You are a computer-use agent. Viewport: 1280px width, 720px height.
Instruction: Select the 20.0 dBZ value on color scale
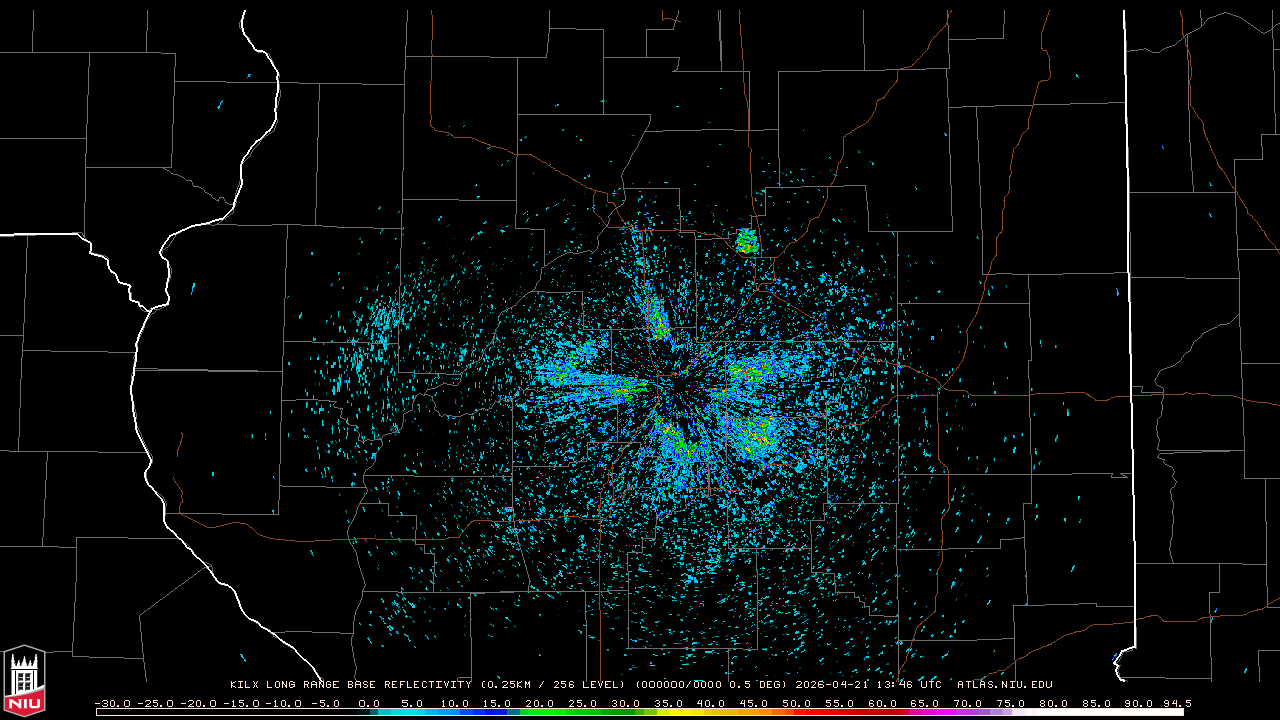540,703
